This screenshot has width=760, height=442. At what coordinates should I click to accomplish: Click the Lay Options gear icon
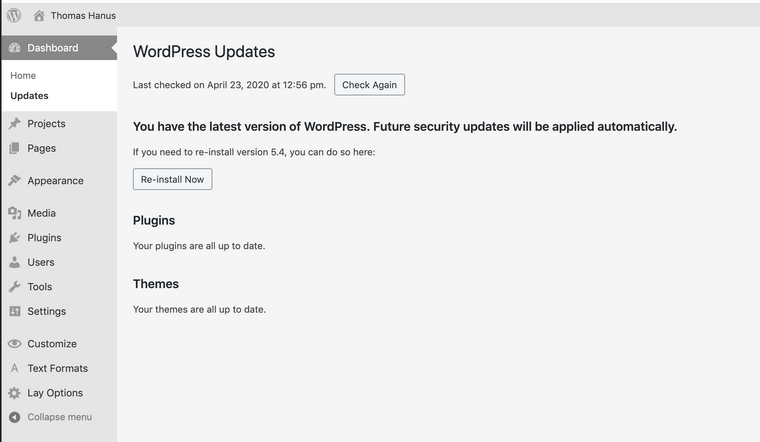click(x=14, y=393)
